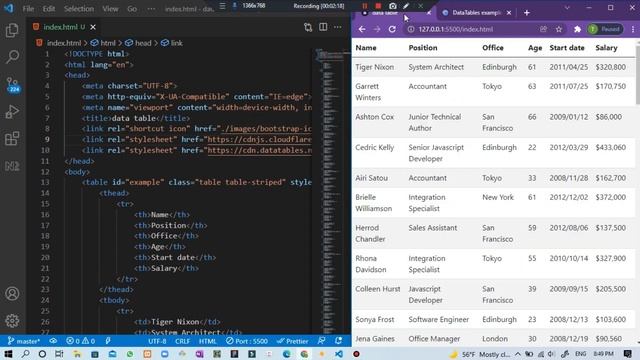
Task: Change the CRLF line ending setting
Action: [x=182, y=341]
